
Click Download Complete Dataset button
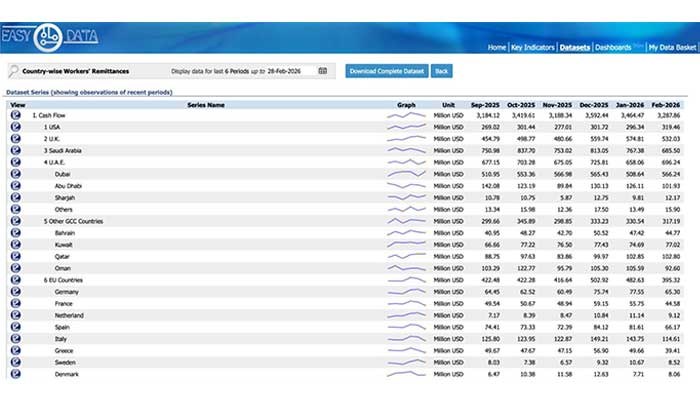(386, 71)
